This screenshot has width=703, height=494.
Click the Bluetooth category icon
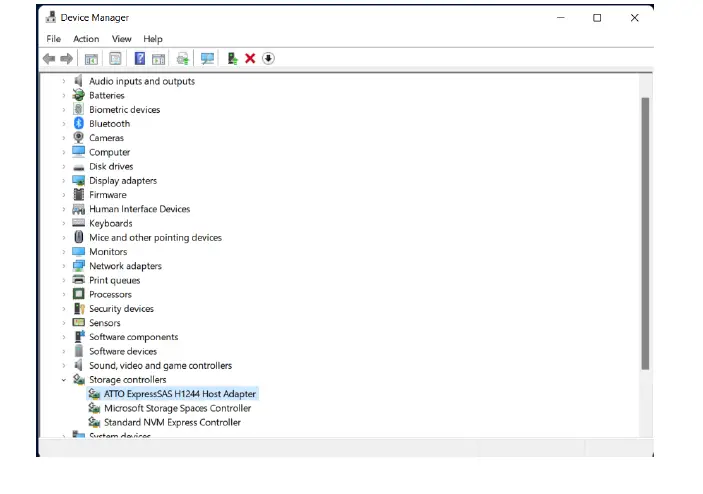click(79, 124)
